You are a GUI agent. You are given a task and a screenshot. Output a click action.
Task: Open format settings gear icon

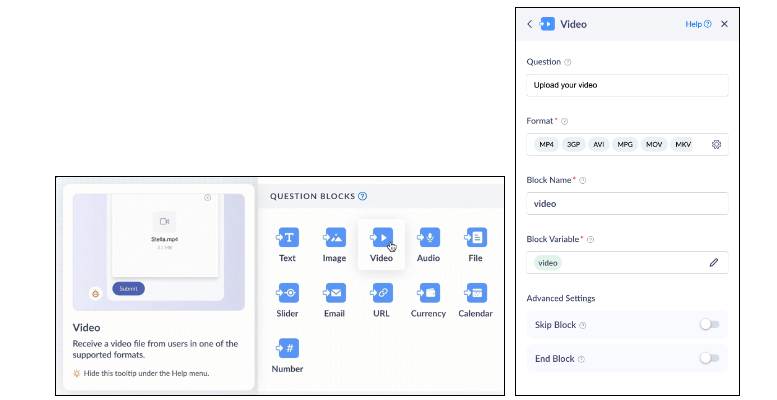(716, 145)
